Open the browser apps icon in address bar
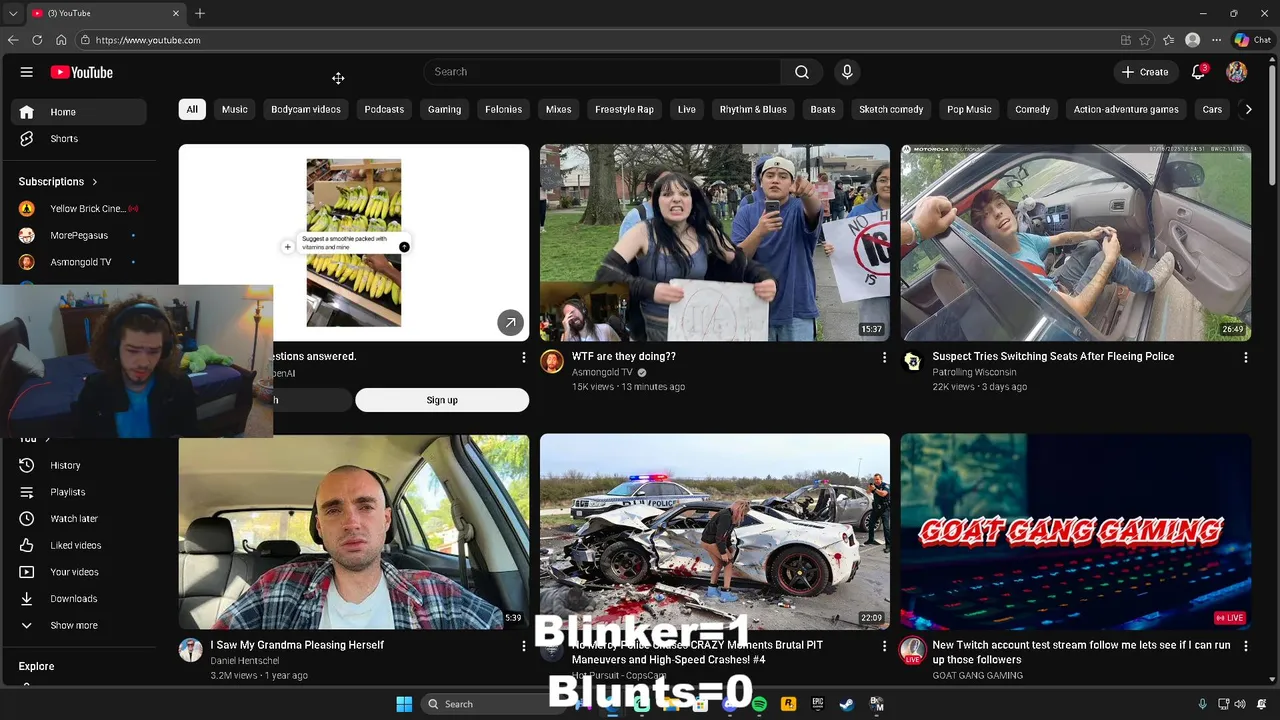1280x720 pixels. [x=1126, y=40]
